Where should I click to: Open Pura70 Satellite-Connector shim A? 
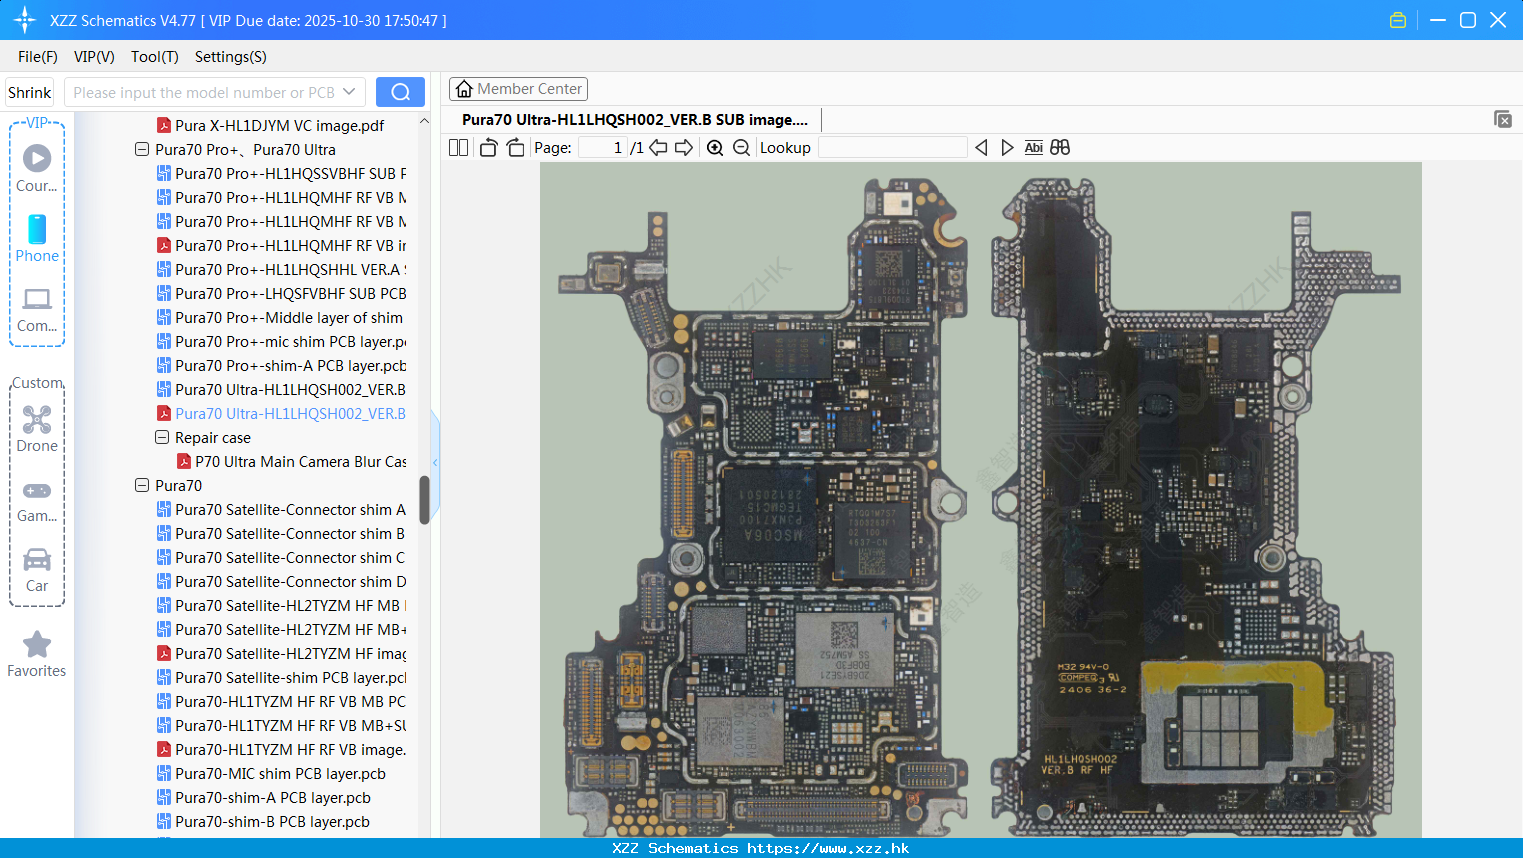pyautogui.click(x=281, y=509)
